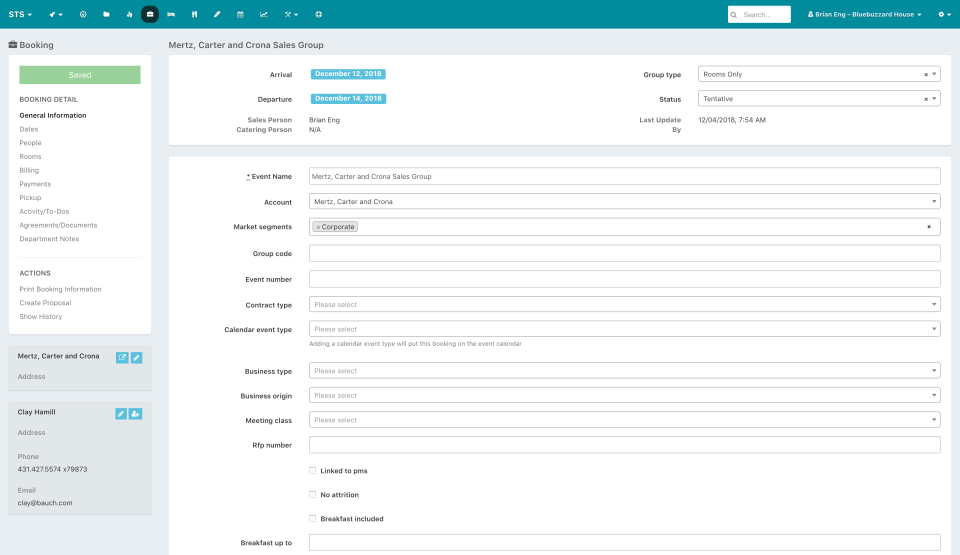The image size is (960, 555).
Task: Click the pencil icon in top bar
Action: point(217,14)
